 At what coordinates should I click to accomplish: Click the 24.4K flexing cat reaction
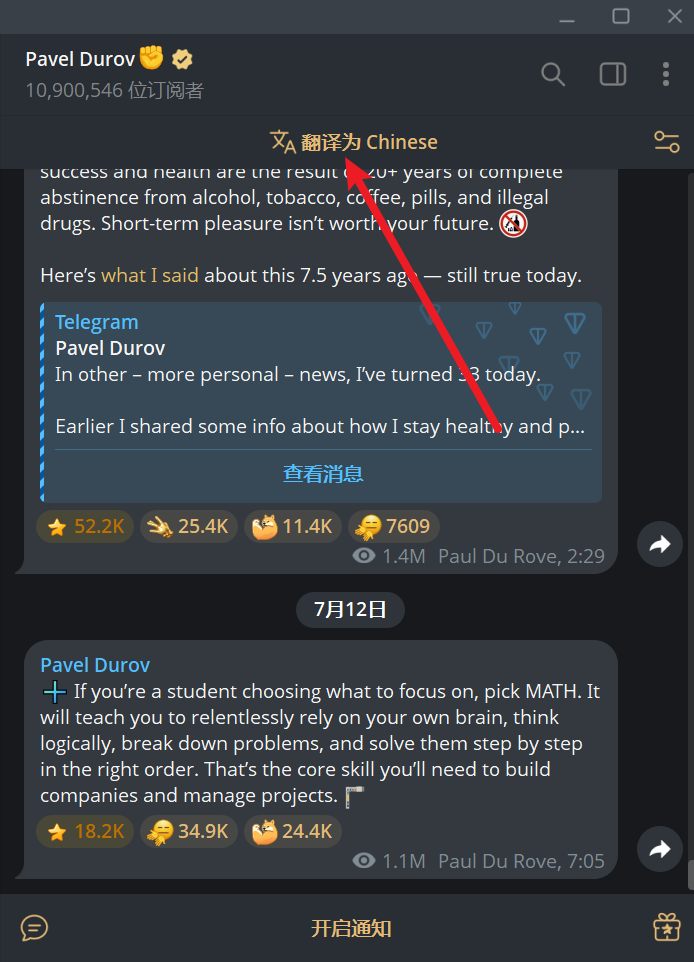[293, 831]
